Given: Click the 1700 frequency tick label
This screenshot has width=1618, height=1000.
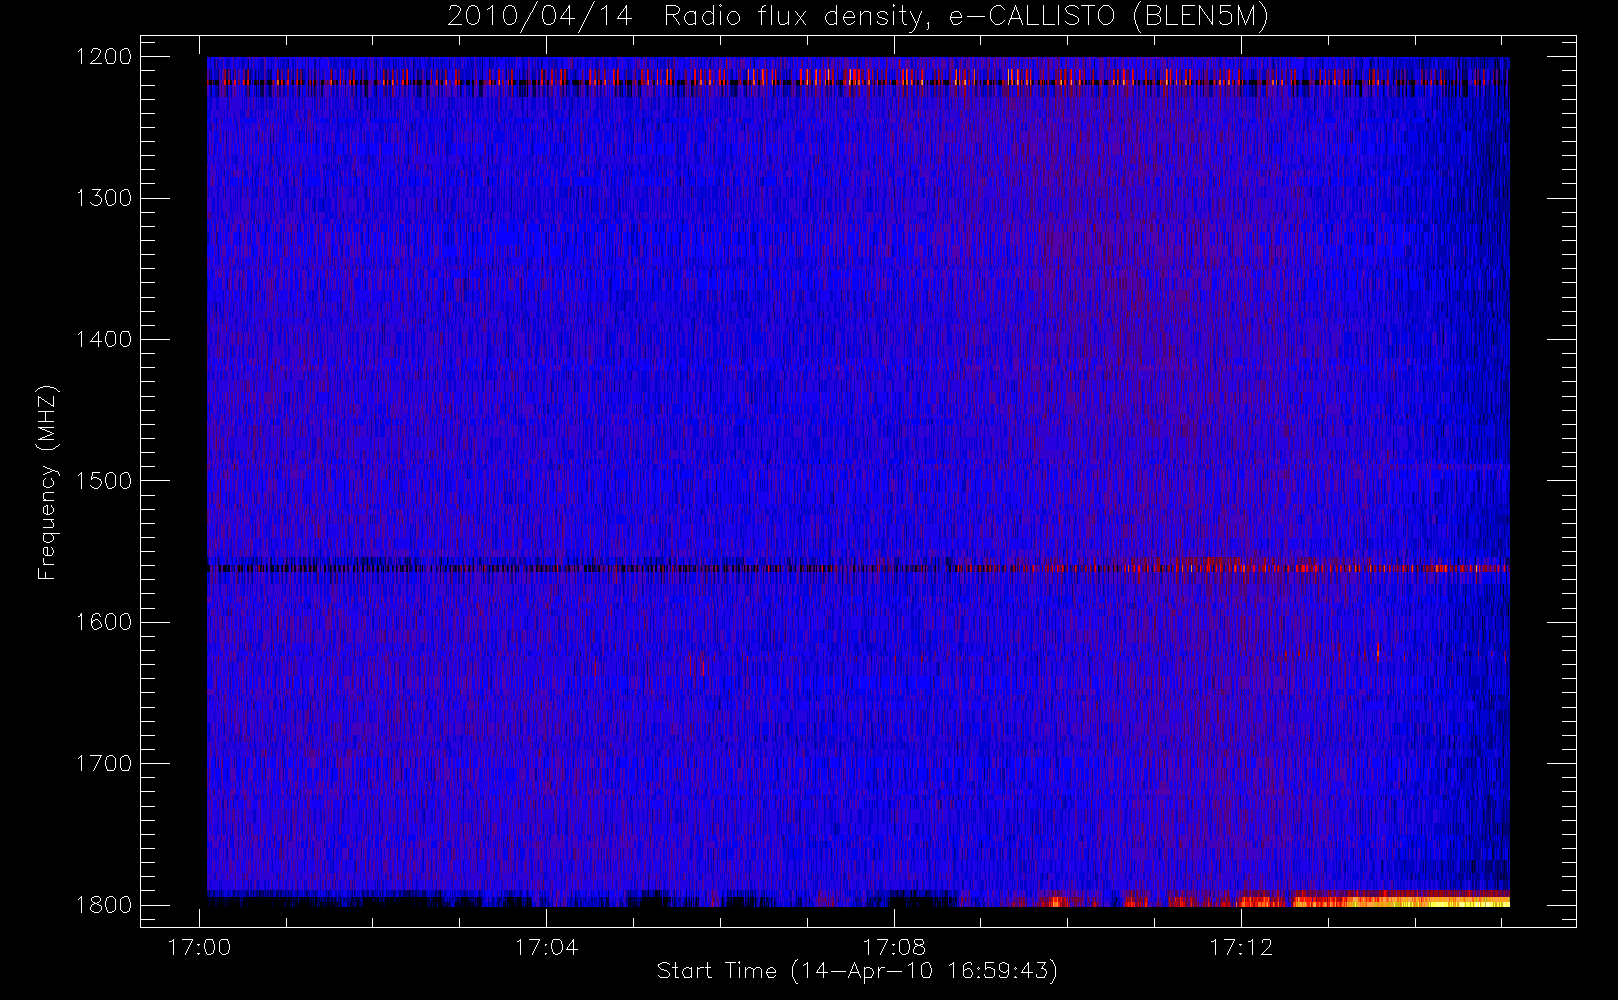Looking at the screenshot, I should point(104,764).
